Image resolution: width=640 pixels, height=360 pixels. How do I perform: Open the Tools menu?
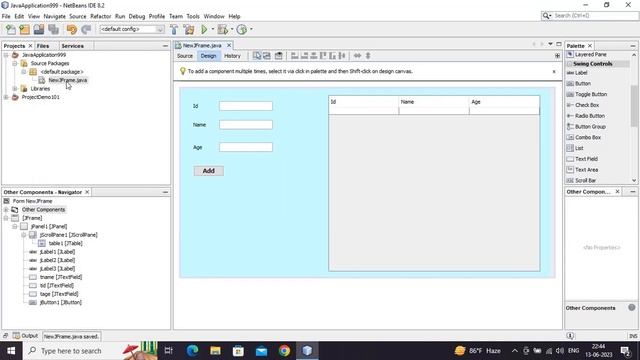click(193, 16)
